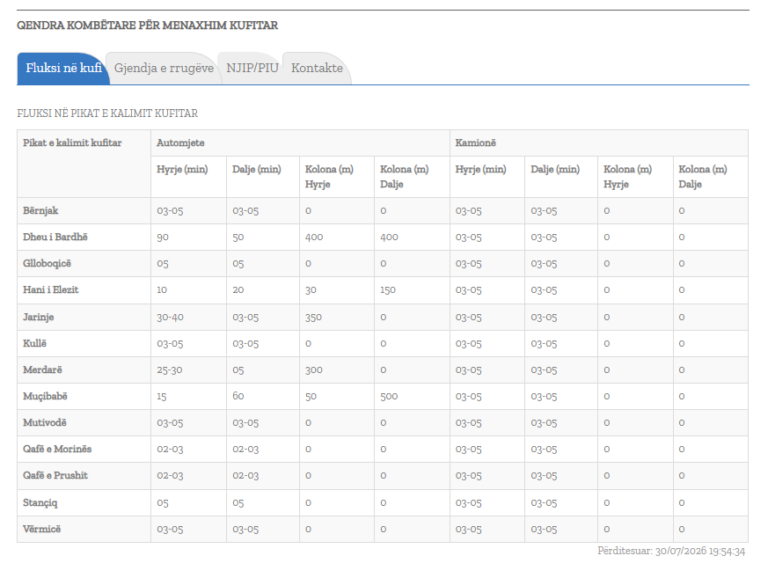Click the 90 entry time for Dheu i Bardhë
Viewport: 768px width, 578px height.
click(163, 237)
